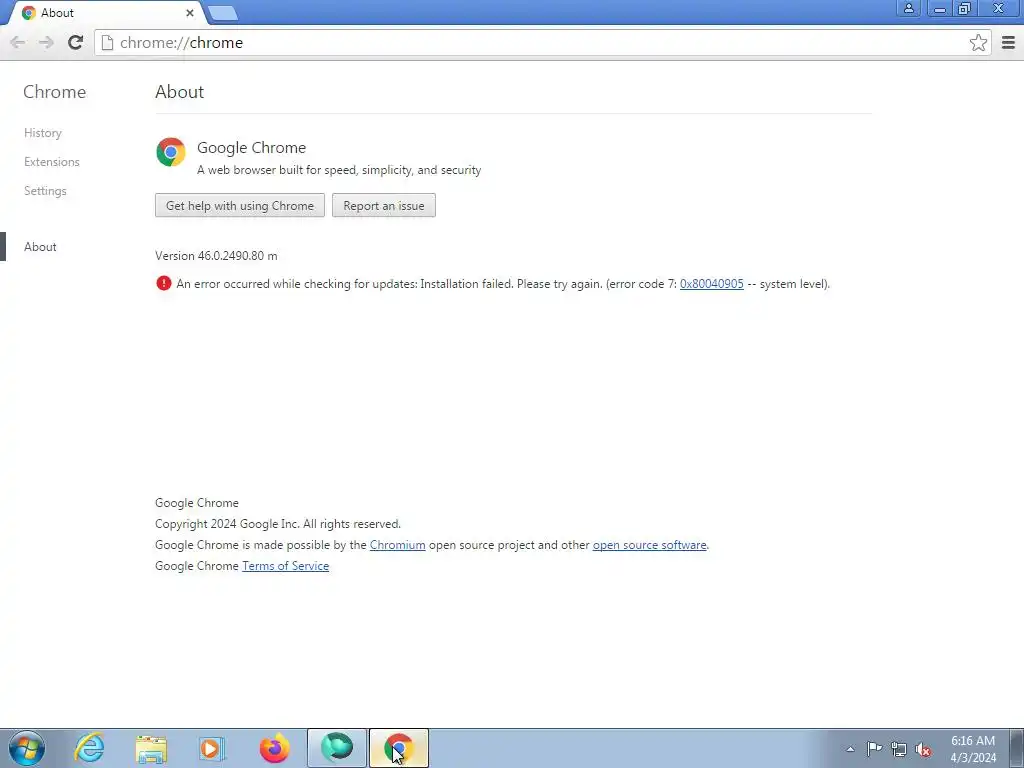Click the Show desktop strip at taskbar end
The image size is (1024, 768).
pyautogui.click(x=1016, y=748)
